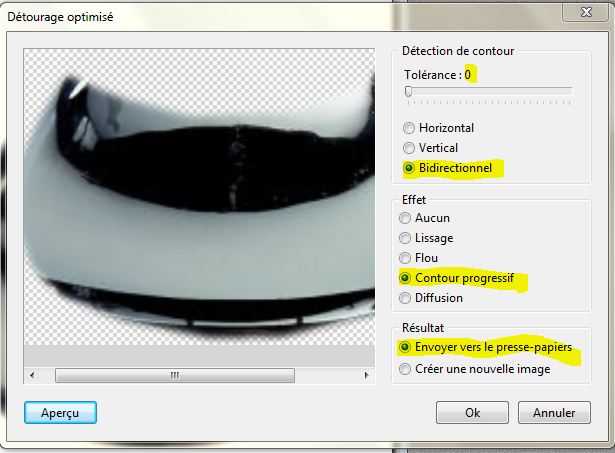Click the cutout preview image

click(x=199, y=197)
